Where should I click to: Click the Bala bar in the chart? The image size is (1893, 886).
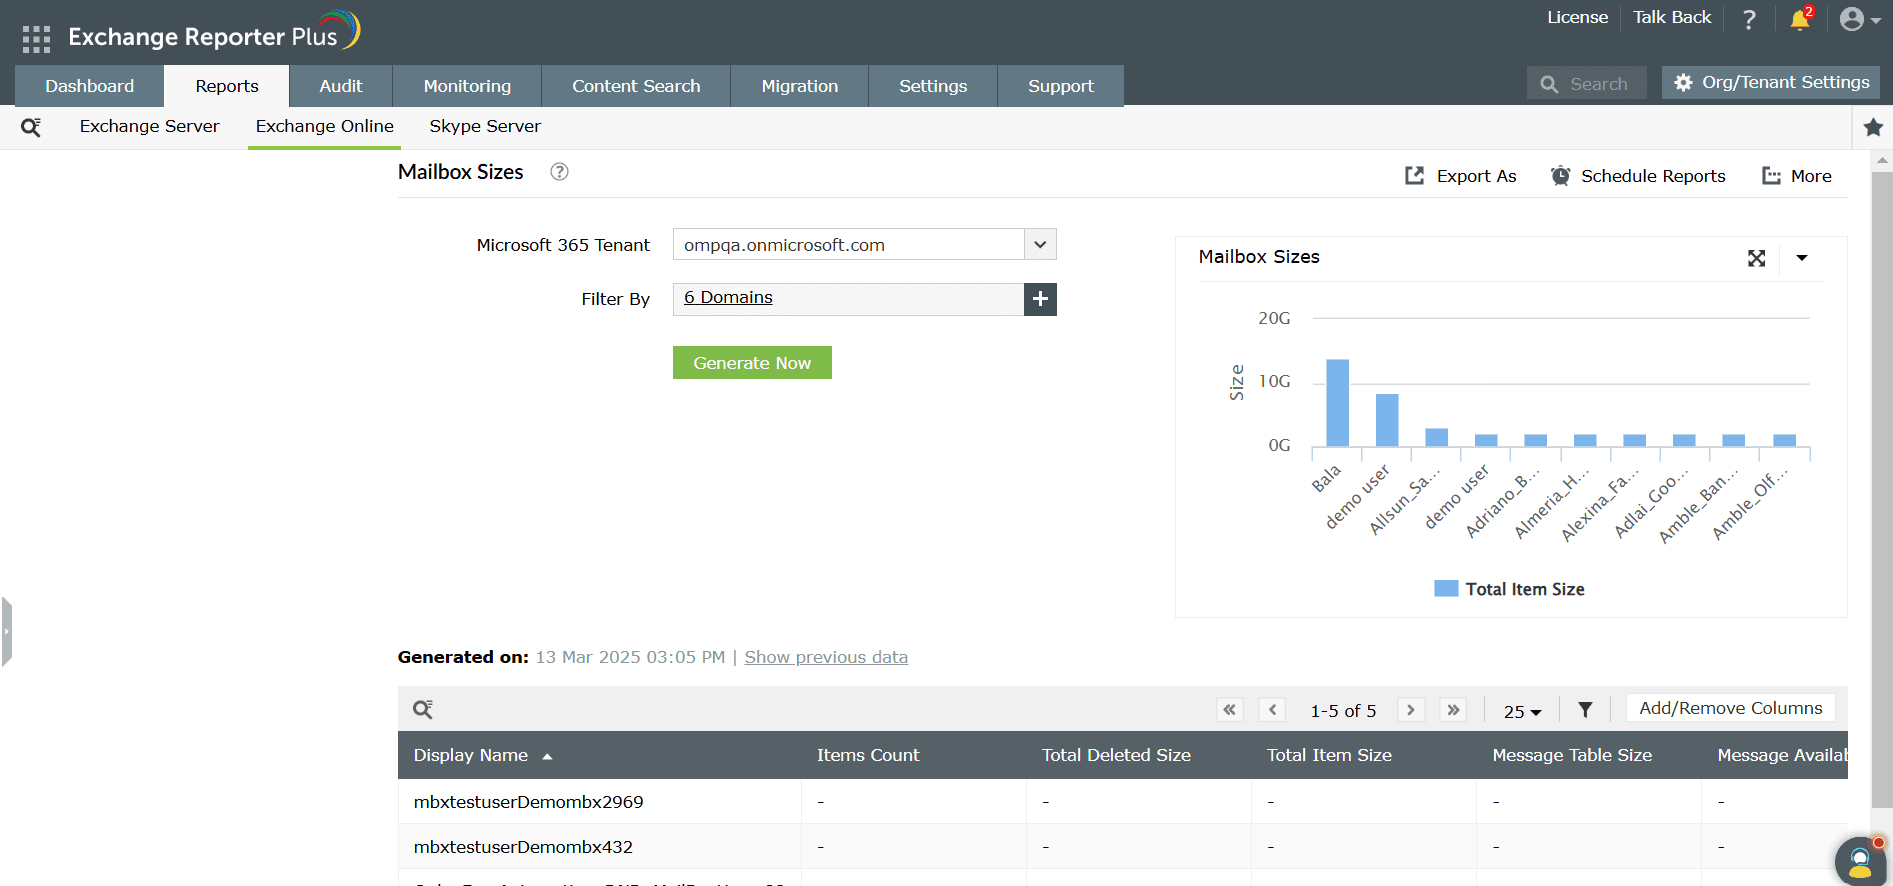click(x=1337, y=402)
